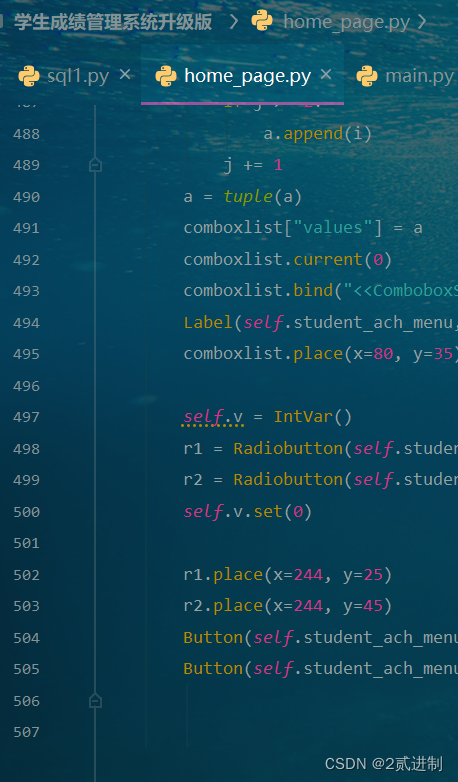Screen dimensions: 458x782
Task: Click Python file icon on main.py tab
Action: click(367, 76)
